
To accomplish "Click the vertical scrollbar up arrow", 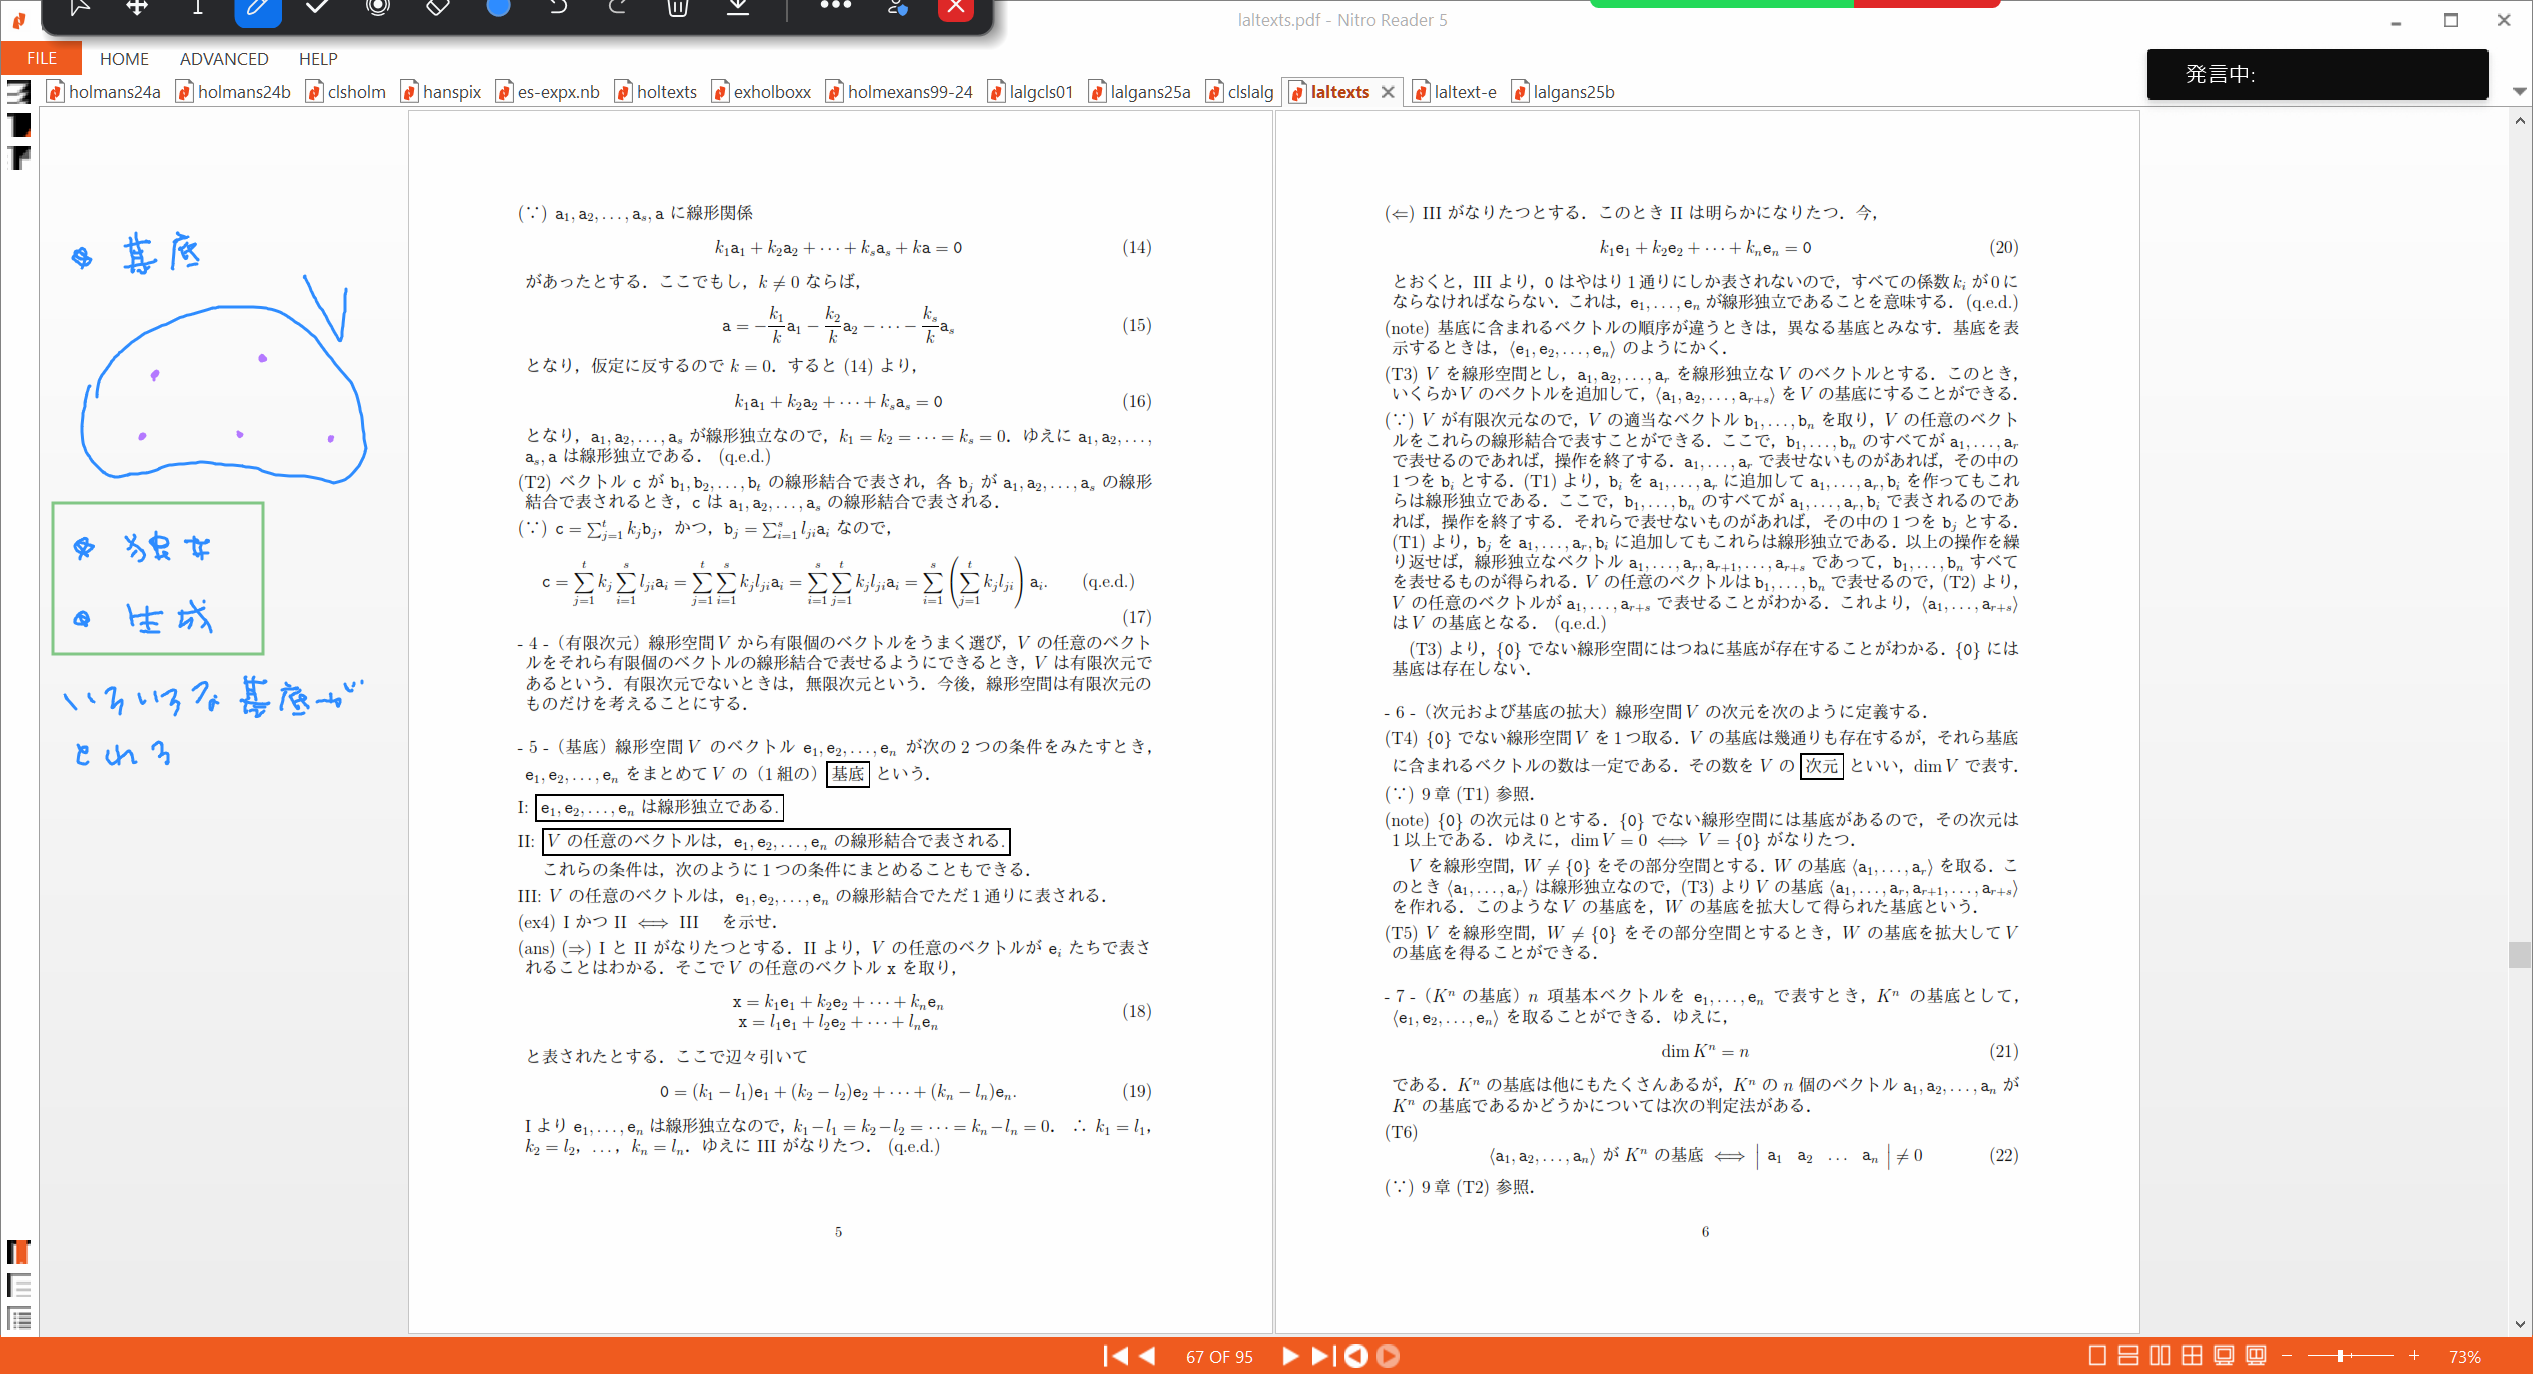I will [x=2520, y=121].
